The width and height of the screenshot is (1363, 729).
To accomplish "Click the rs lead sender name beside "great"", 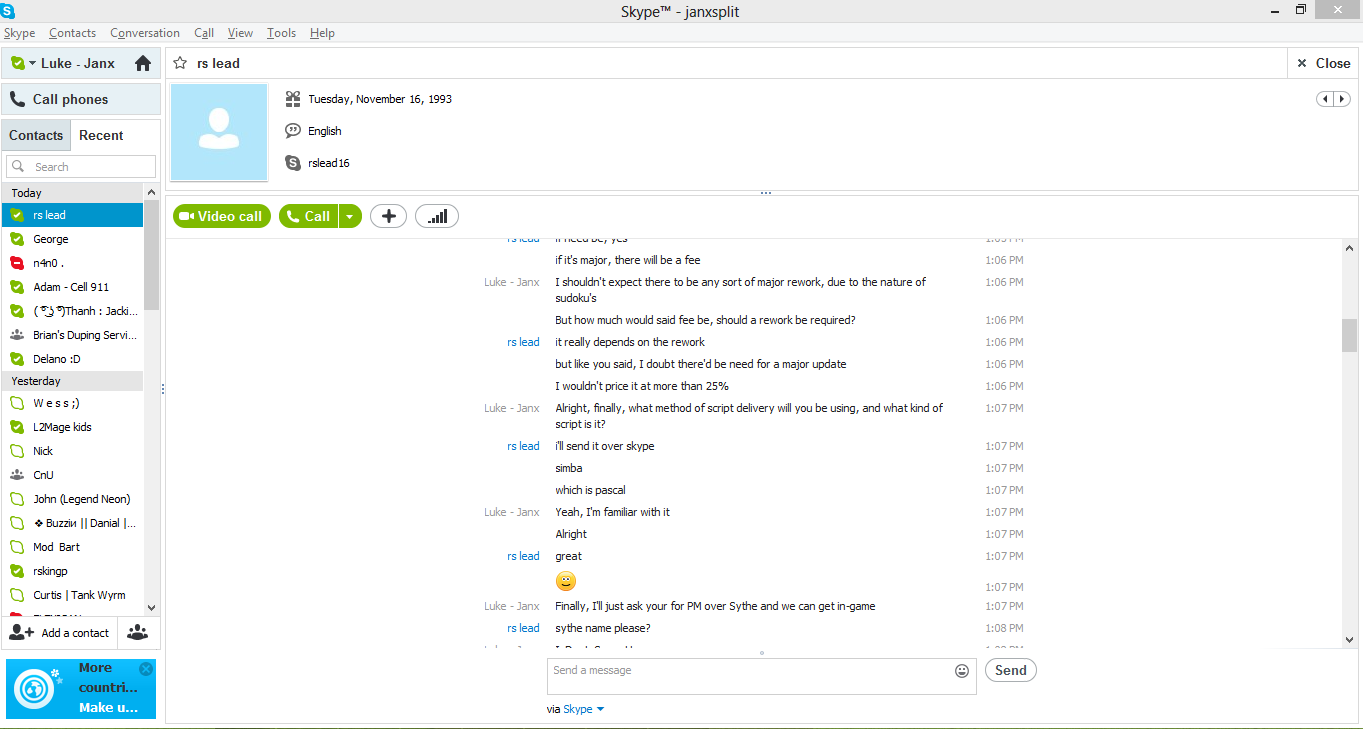I will [x=523, y=556].
